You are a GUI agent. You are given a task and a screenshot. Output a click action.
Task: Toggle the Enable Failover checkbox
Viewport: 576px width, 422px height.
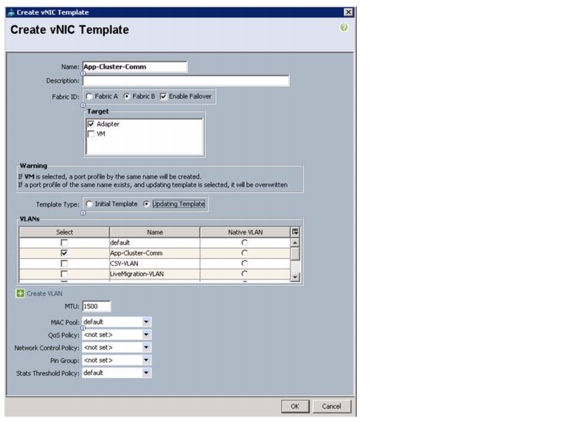point(163,96)
